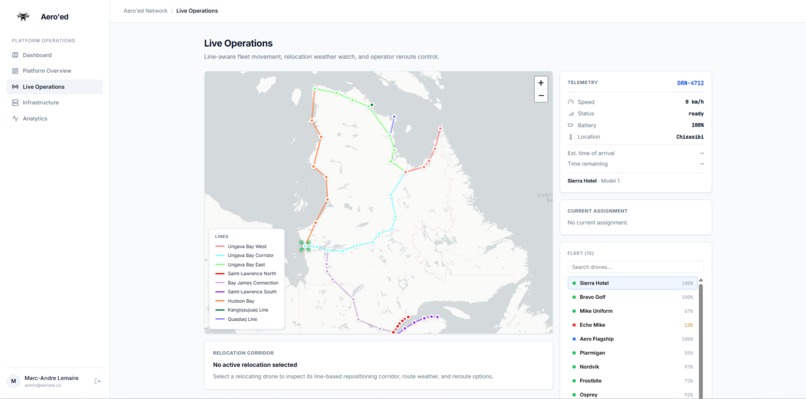
Task: Click the Live Operations broadcast icon
Action: (x=15, y=87)
